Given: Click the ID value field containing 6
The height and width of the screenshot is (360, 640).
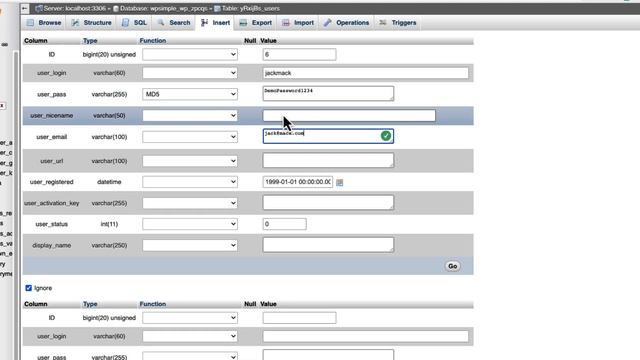Looking at the screenshot, I should point(300,54).
